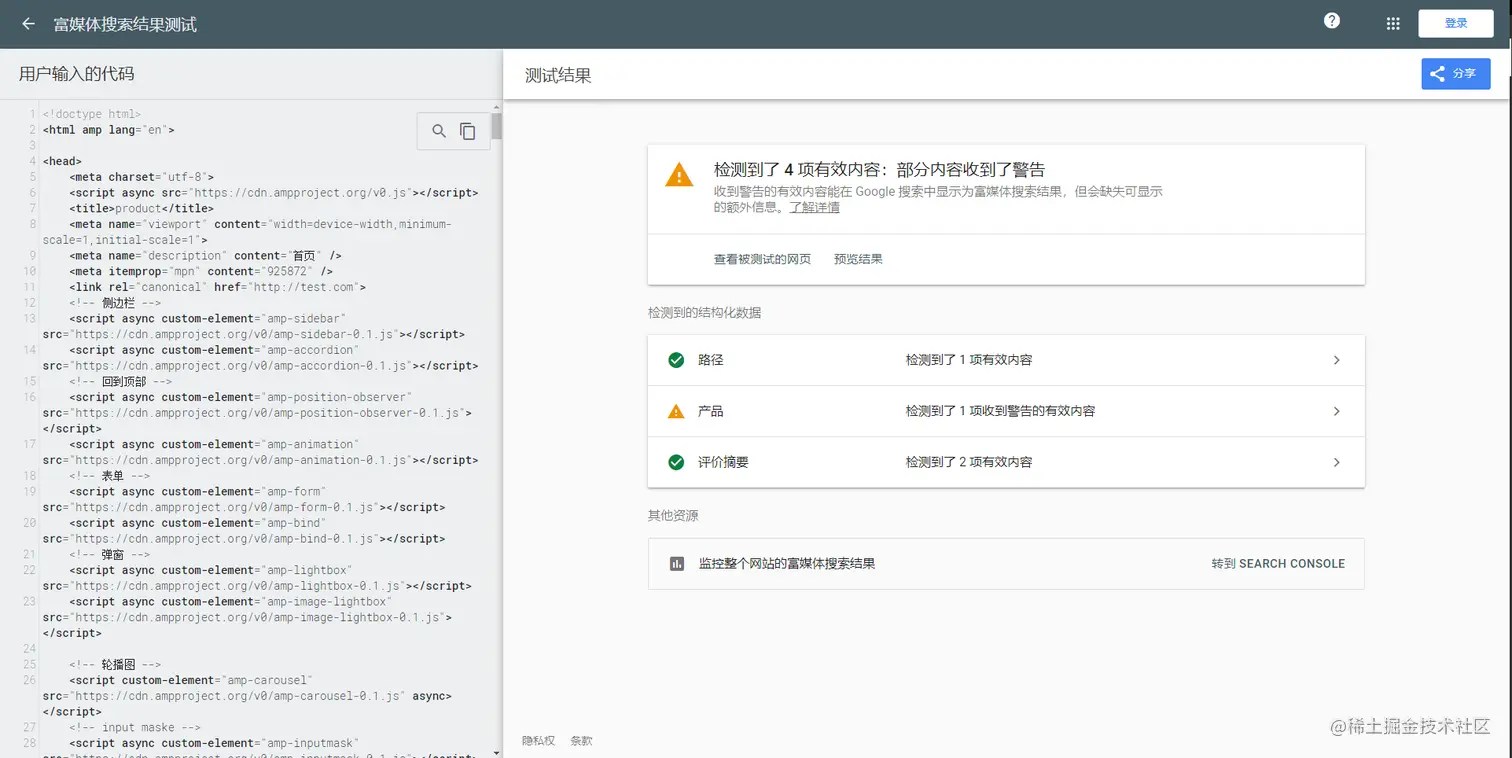Screen dimensions: 1512x758
Task: Click the 用户输入的代码 panel heading
Action: 76,74
